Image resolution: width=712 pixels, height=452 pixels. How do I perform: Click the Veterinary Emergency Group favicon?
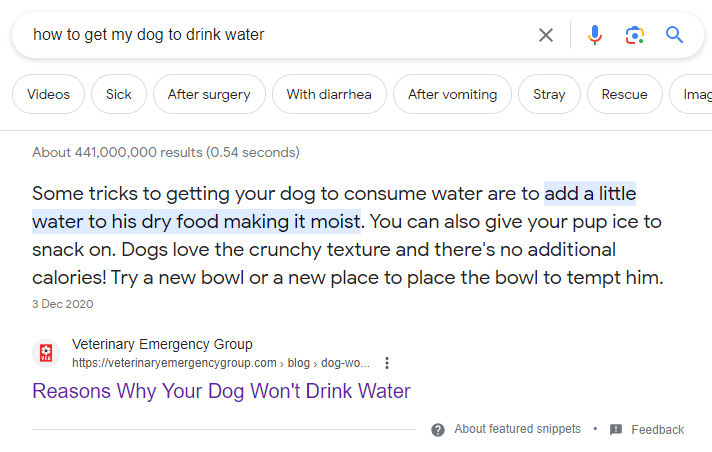(x=45, y=353)
